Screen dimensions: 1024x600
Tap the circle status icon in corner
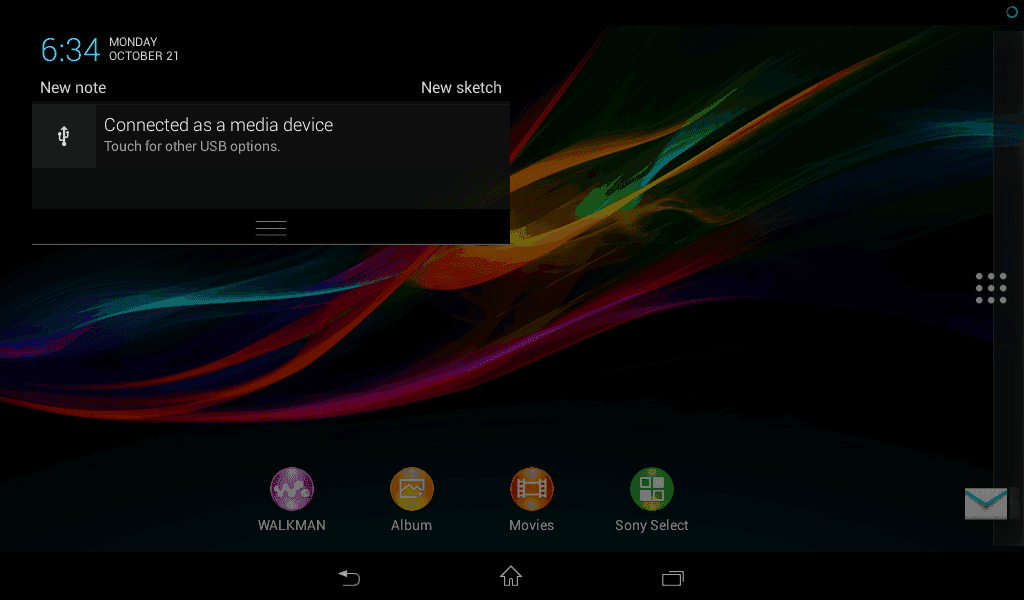pos(1012,12)
